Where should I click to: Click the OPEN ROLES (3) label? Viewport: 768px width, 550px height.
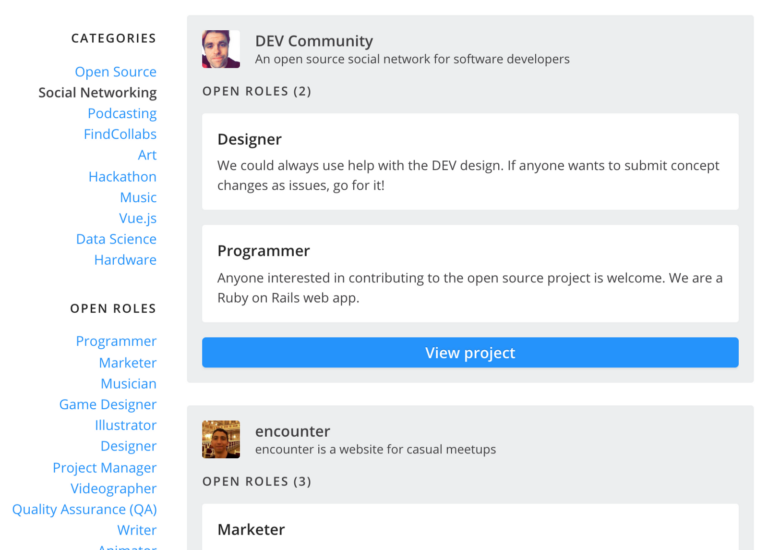click(x=257, y=482)
